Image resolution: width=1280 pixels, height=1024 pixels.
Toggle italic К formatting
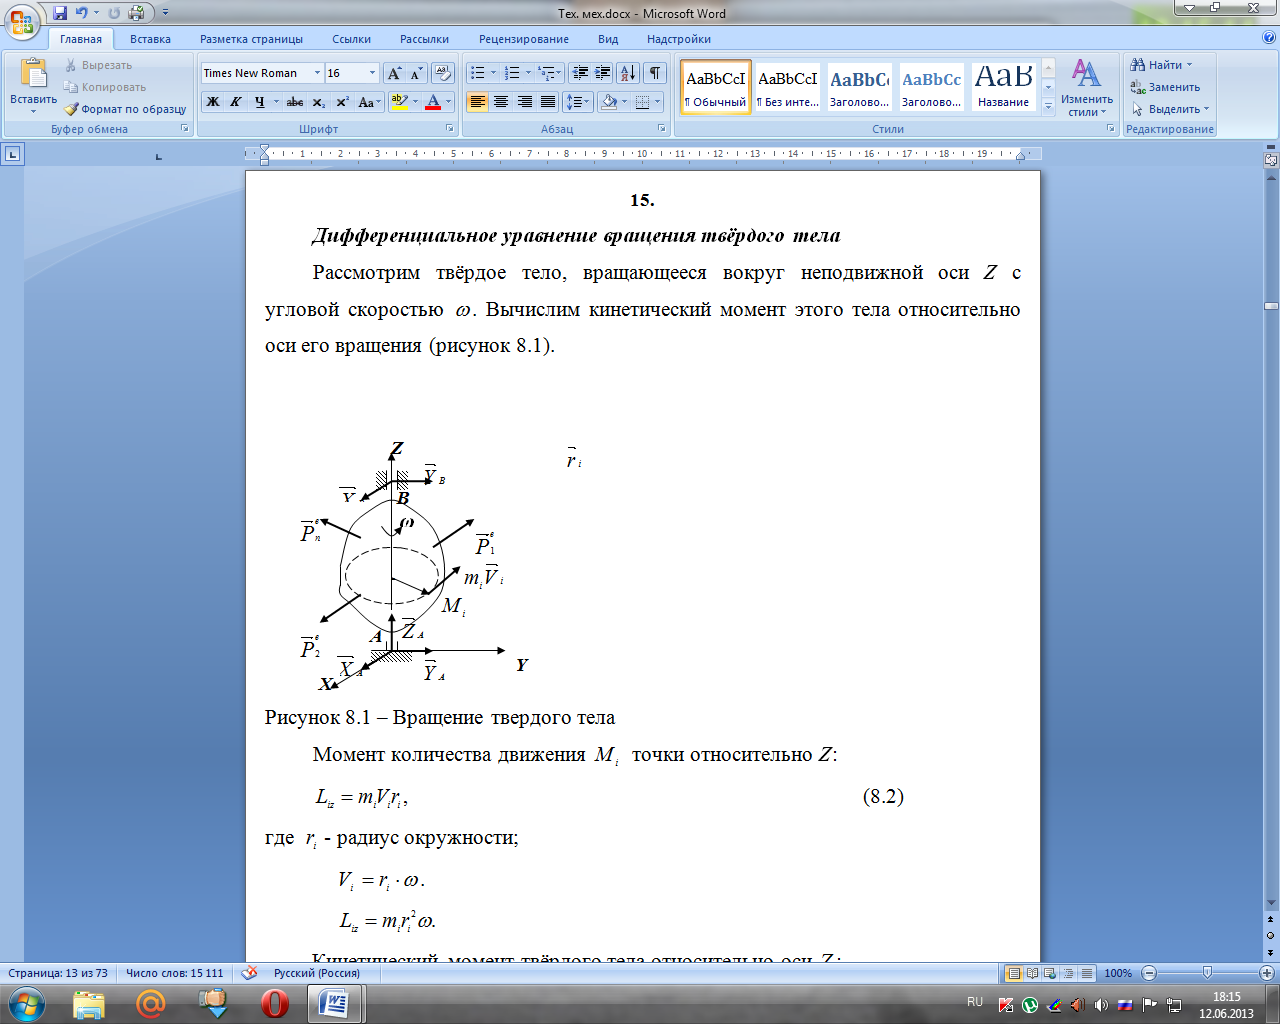tap(236, 102)
